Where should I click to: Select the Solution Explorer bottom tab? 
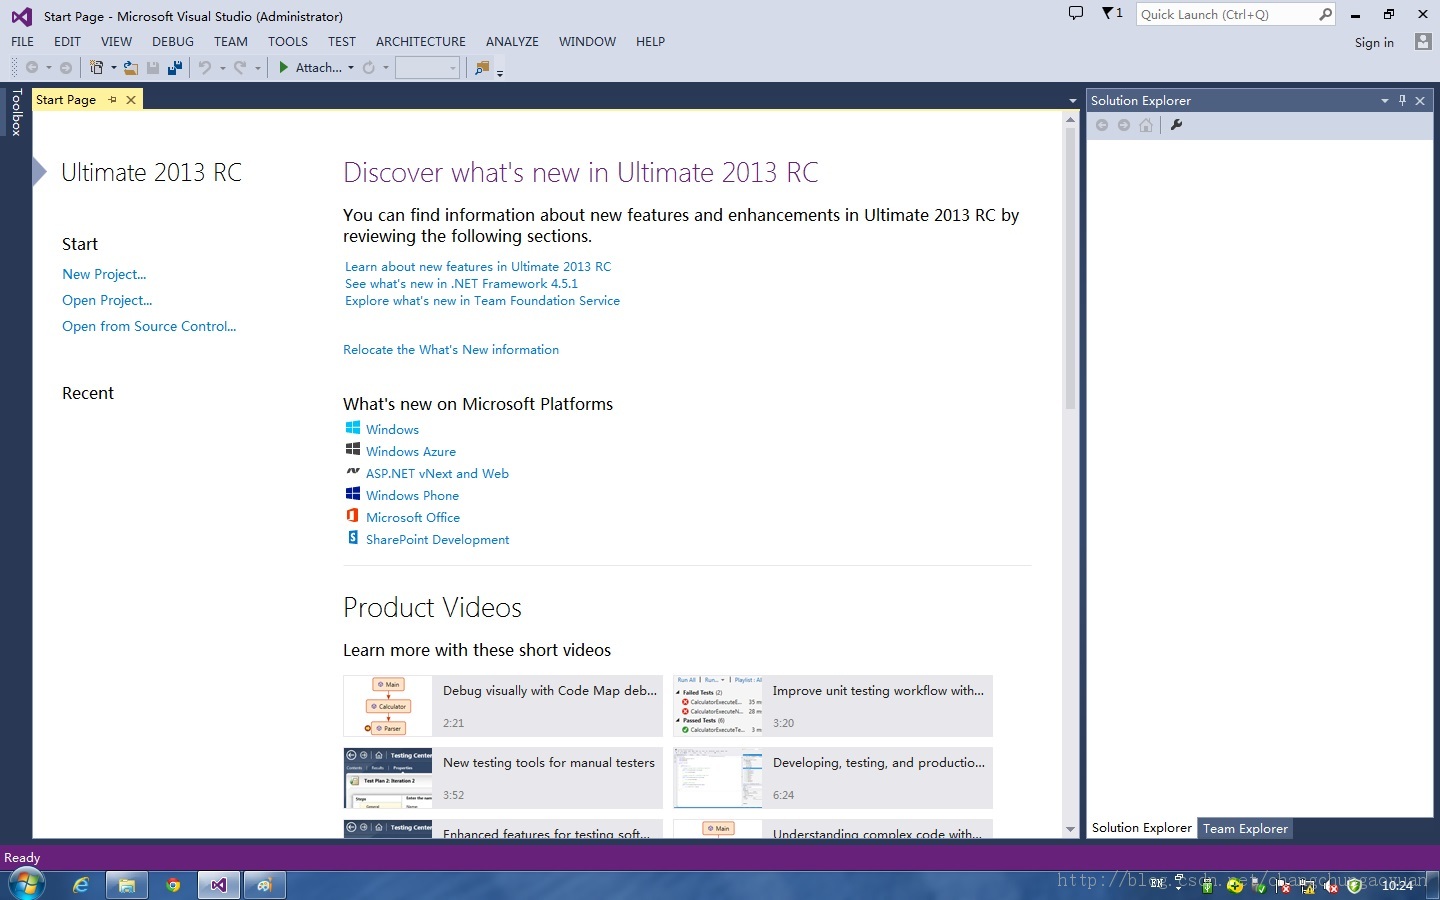pos(1142,828)
